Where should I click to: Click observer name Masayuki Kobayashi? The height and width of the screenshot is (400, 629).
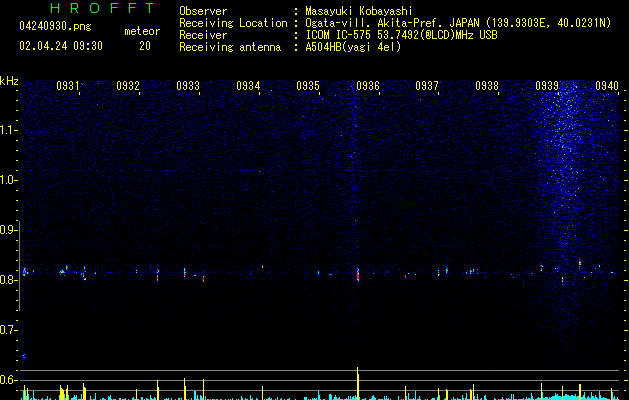[359, 11]
